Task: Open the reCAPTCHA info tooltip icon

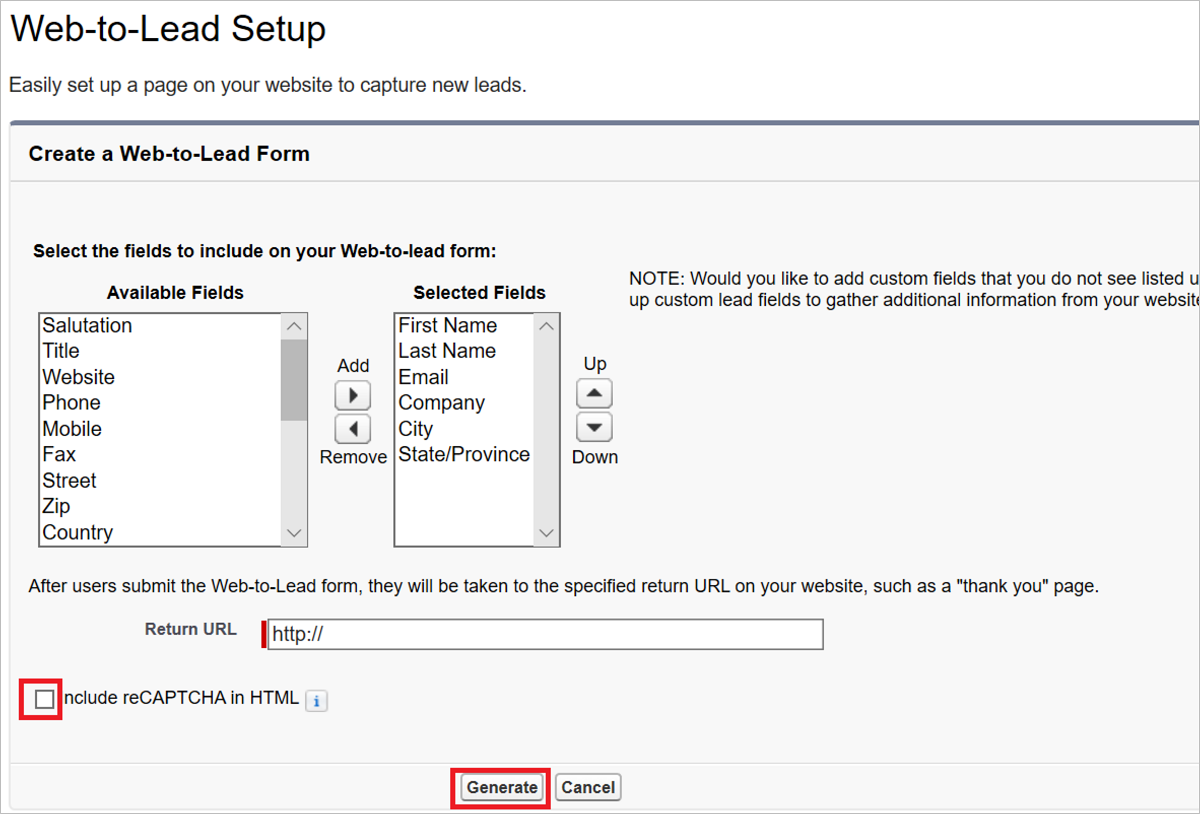Action: point(316,701)
